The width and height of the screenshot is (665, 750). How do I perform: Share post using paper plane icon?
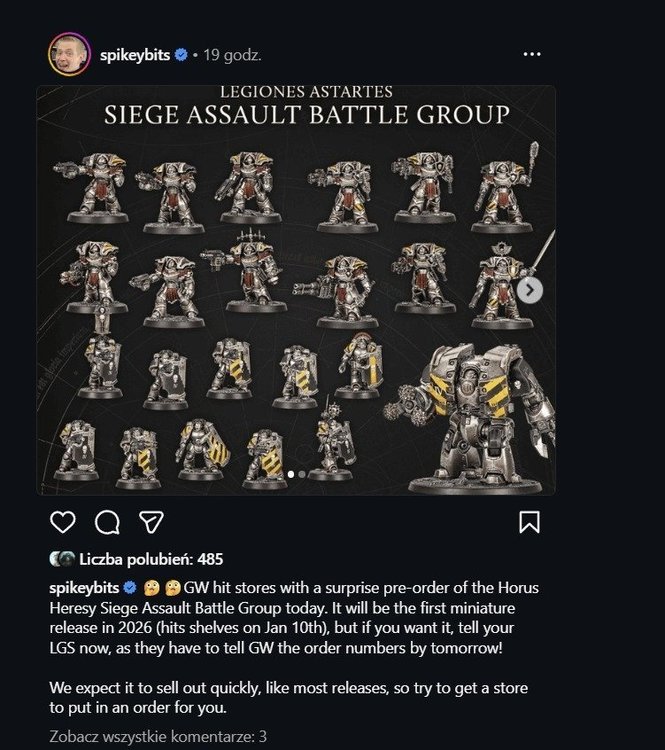[x=151, y=521]
